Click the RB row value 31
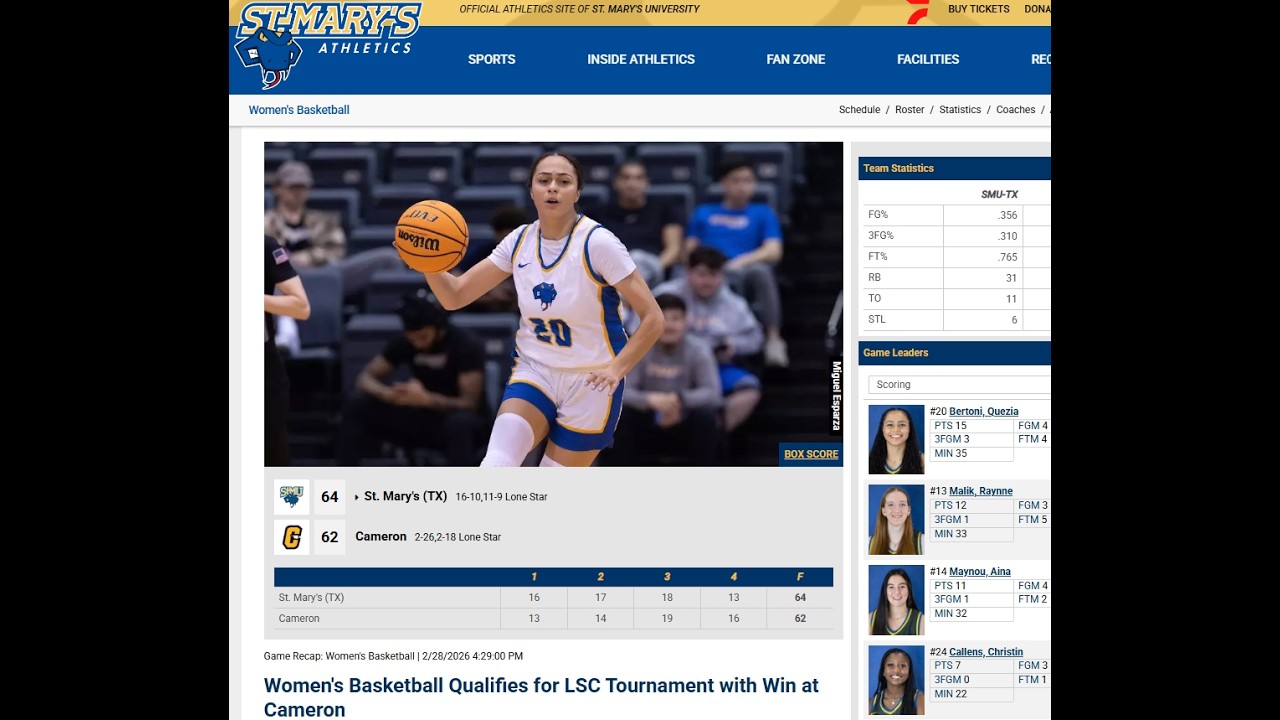 coord(1011,278)
